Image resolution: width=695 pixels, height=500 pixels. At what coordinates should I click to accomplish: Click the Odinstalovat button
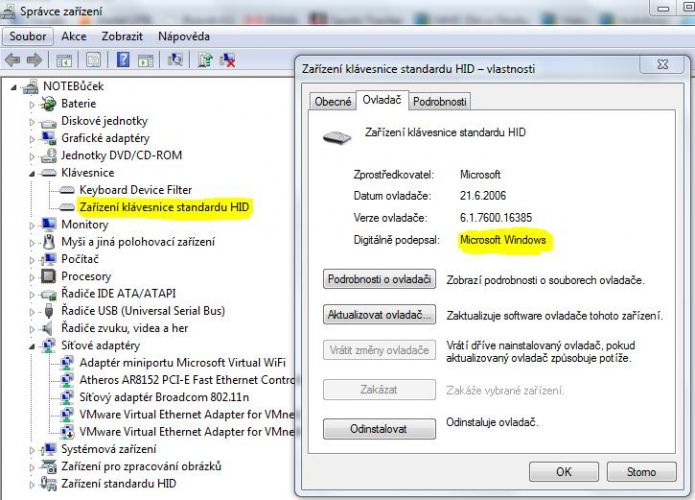pos(379,429)
